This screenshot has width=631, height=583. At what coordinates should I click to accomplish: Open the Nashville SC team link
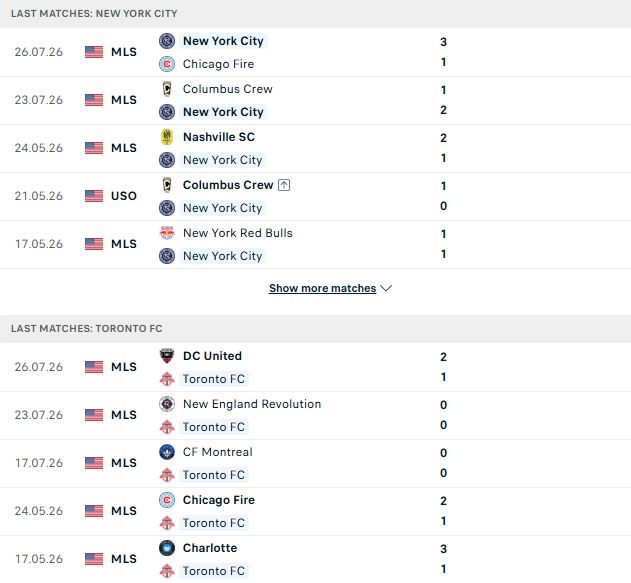tap(219, 137)
